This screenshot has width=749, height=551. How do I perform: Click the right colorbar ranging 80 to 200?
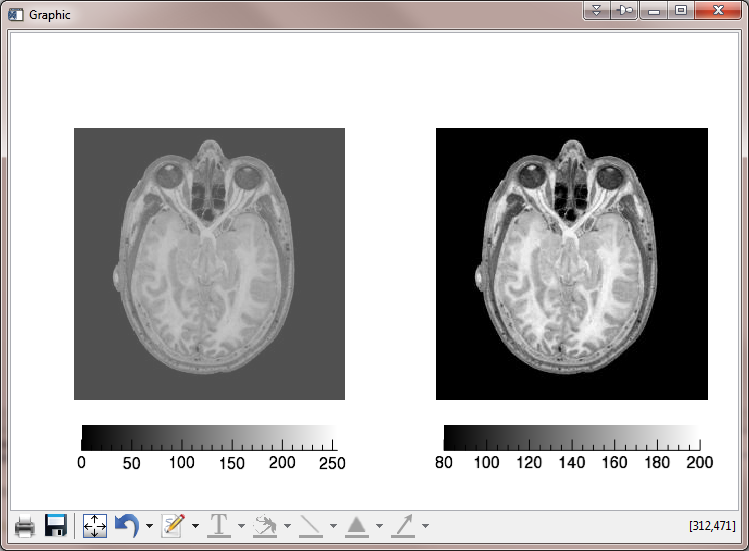[571, 437]
